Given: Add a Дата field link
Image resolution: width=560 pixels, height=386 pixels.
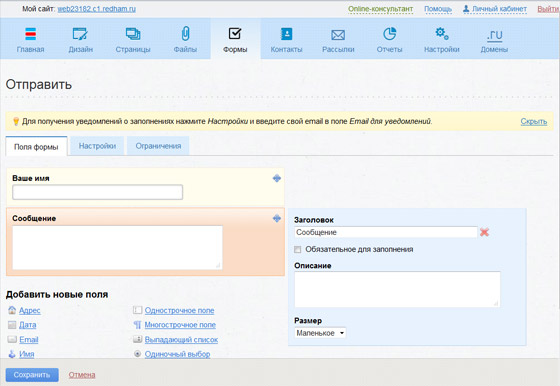Looking at the screenshot, I should 28,325.
